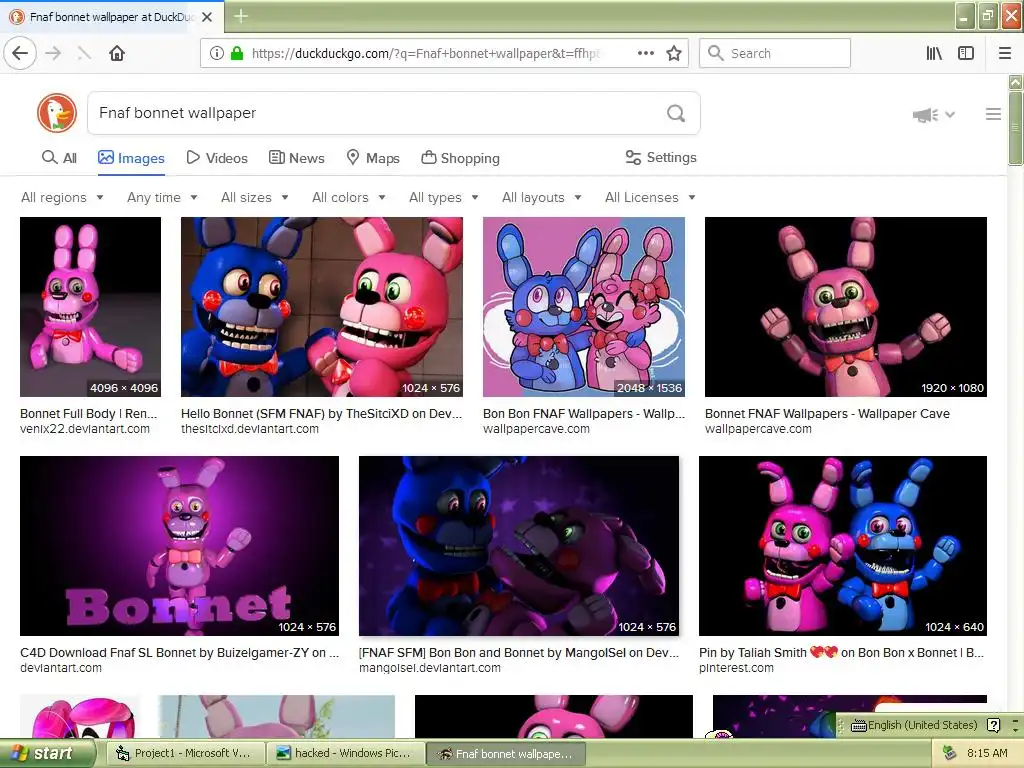This screenshot has height=768, width=1024.
Task: Click the magnifier in DuckDuckGo search box
Action: point(676,113)
